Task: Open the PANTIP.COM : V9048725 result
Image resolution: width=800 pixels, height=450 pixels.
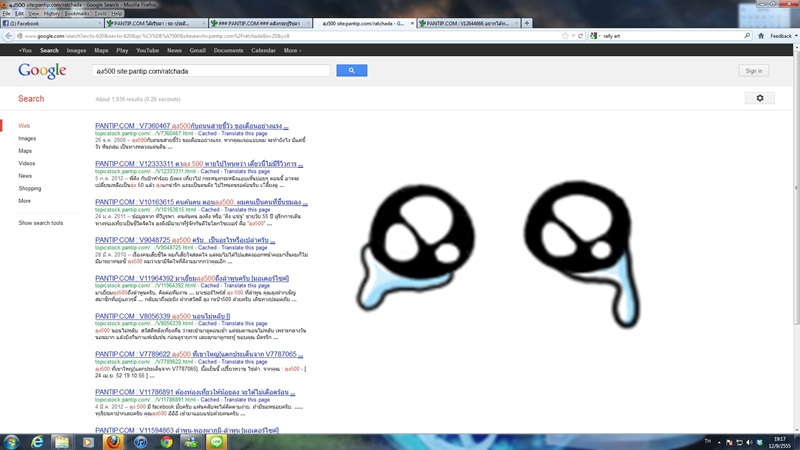Action: (185, 240)
